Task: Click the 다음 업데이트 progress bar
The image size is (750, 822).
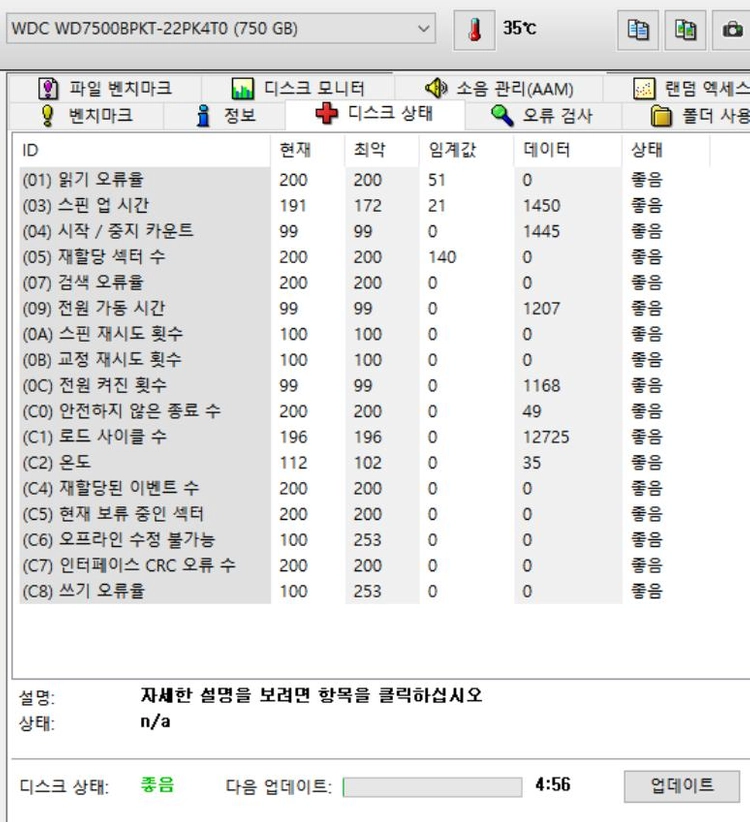Action: [x=432, y=787]
